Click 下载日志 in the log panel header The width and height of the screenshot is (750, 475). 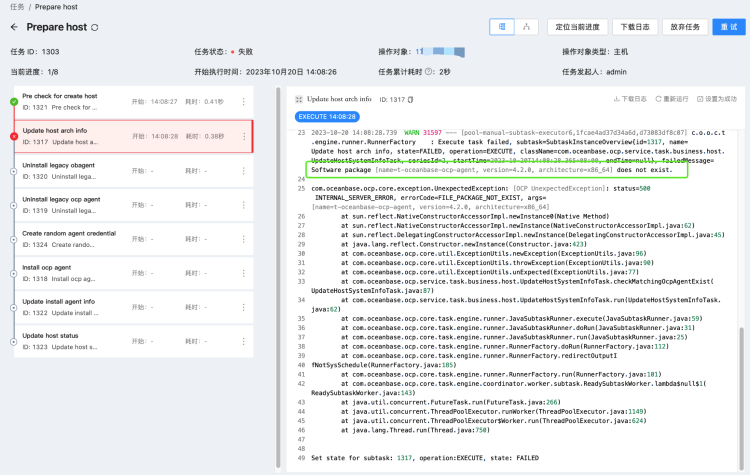pos(630,99)
